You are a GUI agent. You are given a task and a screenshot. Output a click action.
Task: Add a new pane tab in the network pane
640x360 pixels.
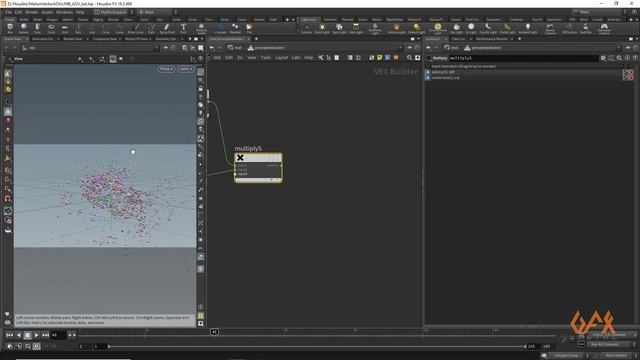click(256, 39)
